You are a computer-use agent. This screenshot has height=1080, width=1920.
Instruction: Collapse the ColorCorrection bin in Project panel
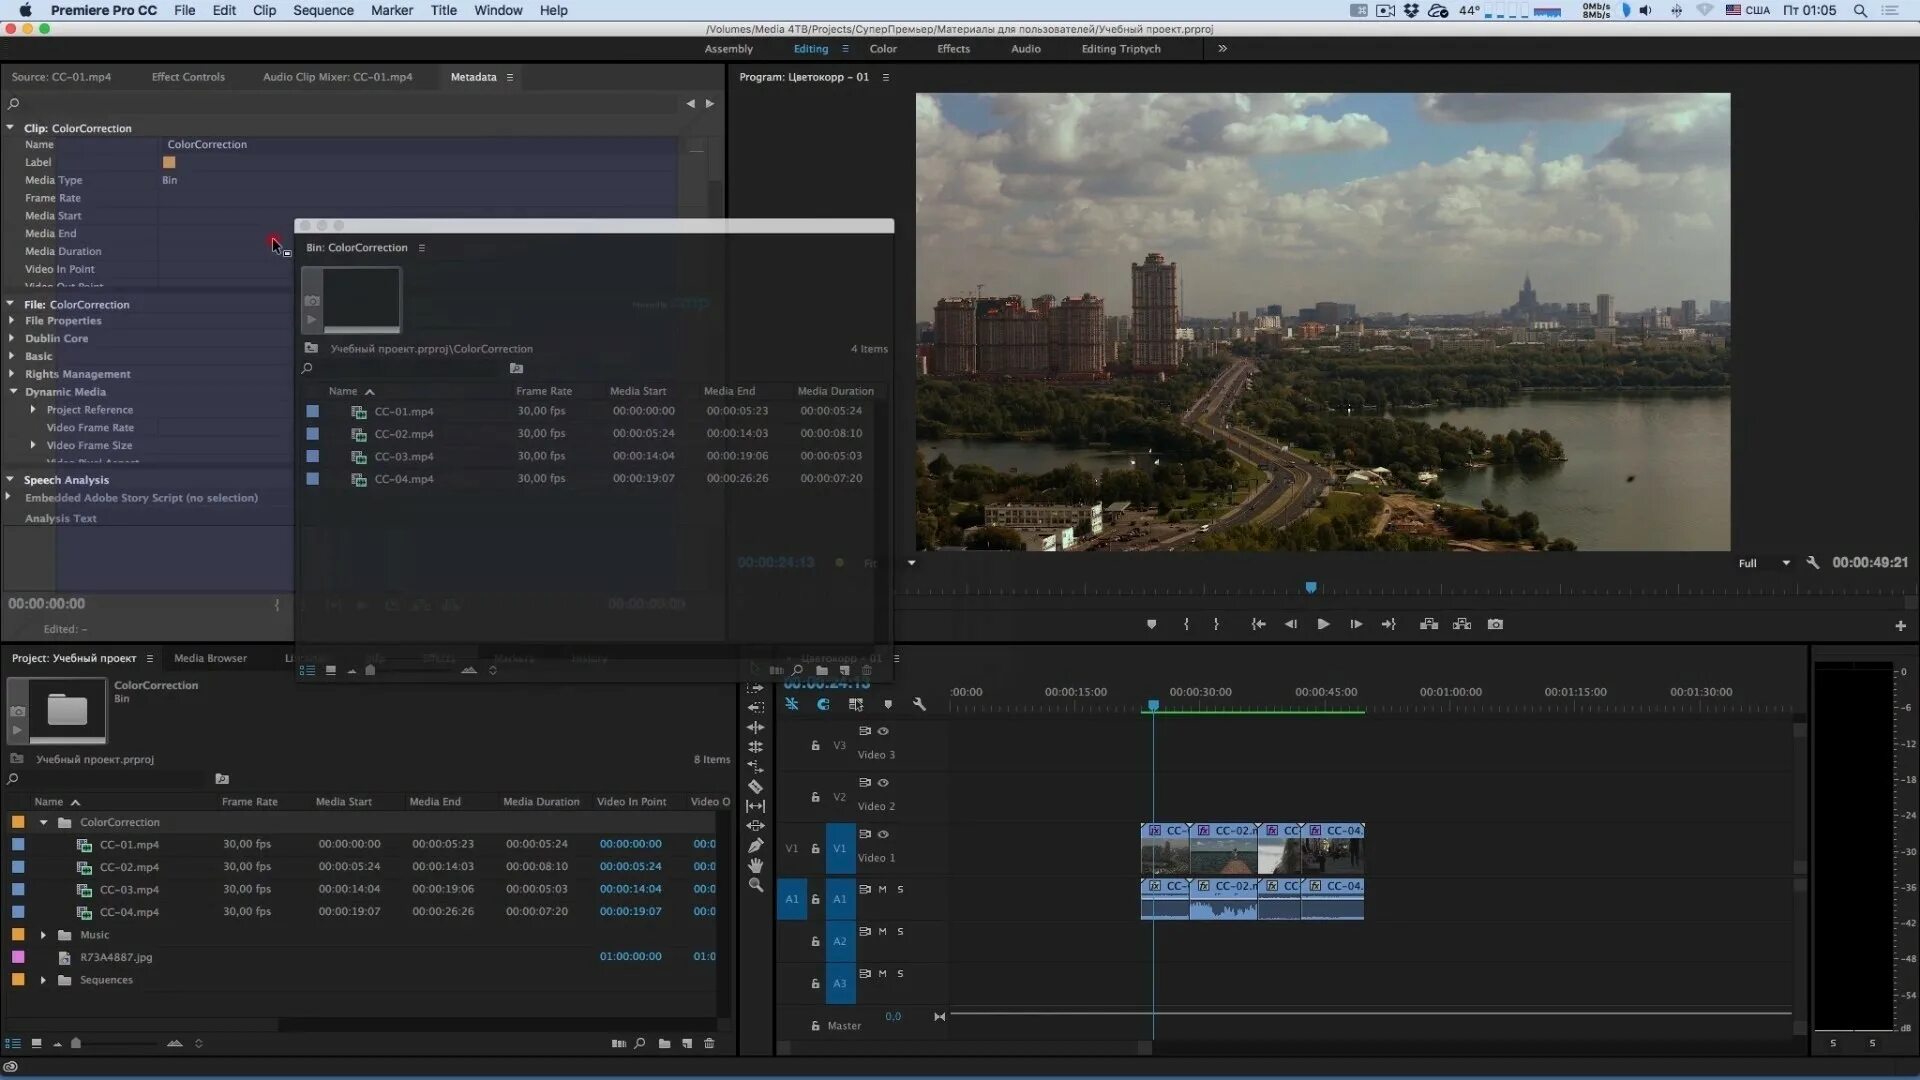click(x=43, y=822)
